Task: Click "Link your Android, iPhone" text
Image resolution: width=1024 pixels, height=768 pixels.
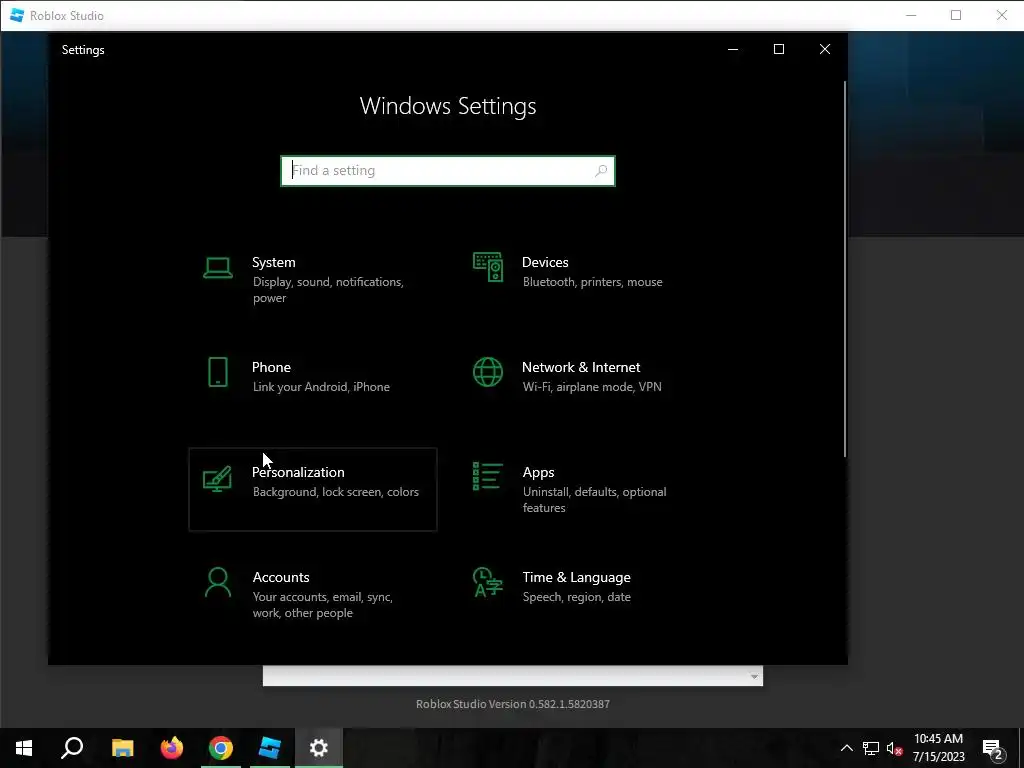Action: click(x=321, y=387)
